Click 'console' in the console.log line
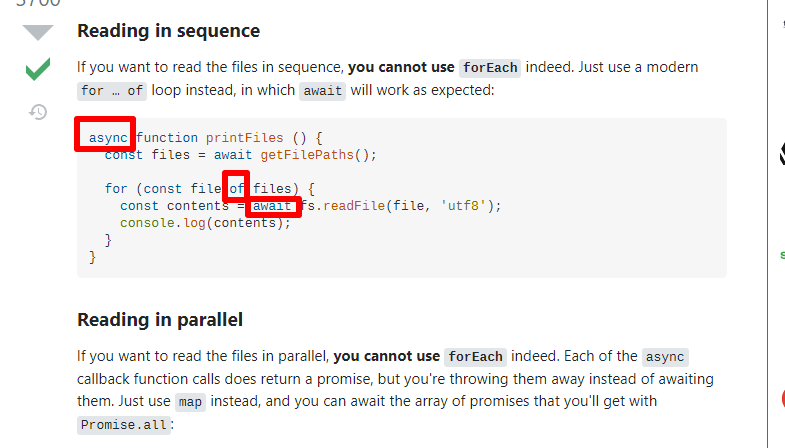This screenshot has height=448, width=785. point(147,223)
